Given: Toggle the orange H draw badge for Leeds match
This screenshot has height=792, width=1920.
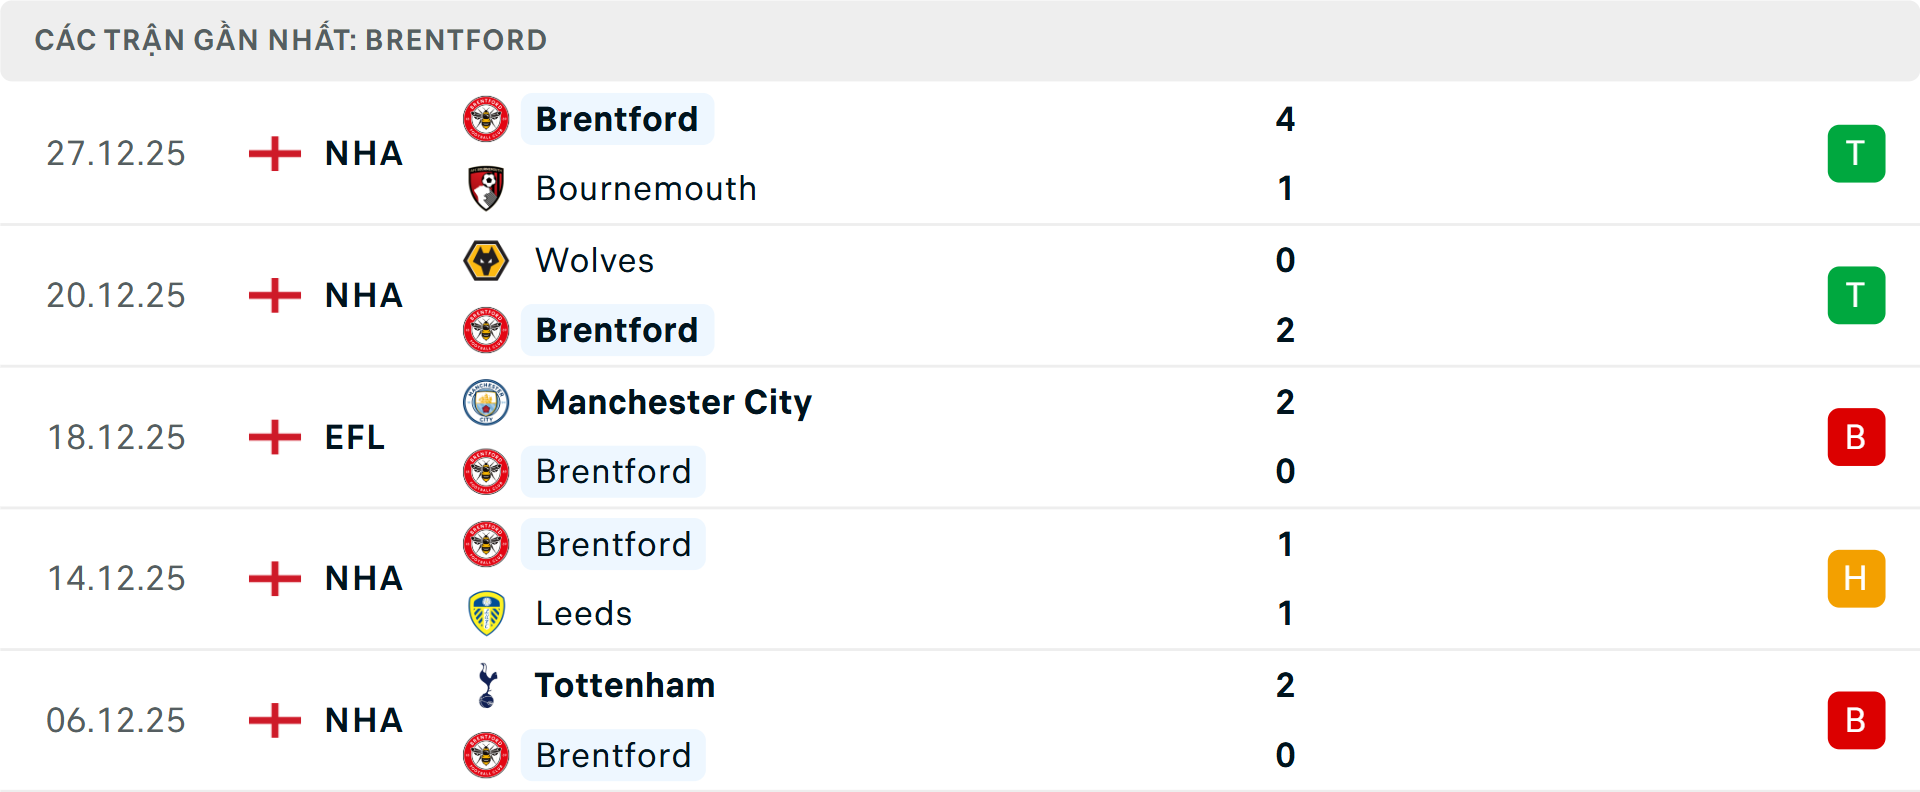Looking at the screenshot, I should (1856, 578).
